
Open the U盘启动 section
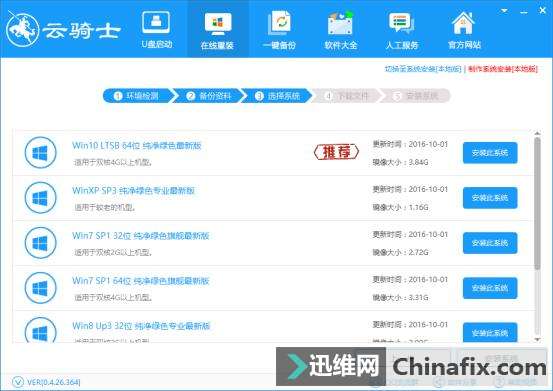pyautogui.click(x=156, y=30)
